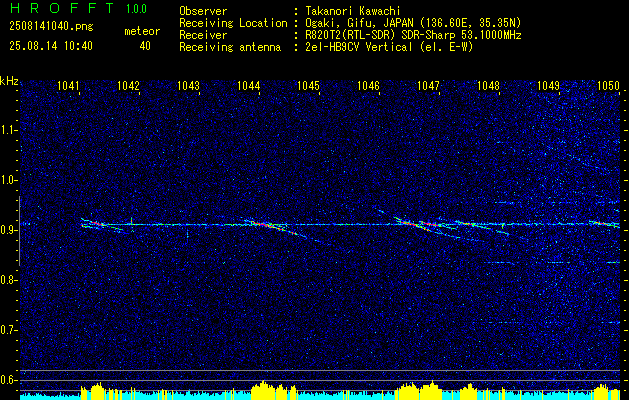Click the 1.0 kHz frequency label
629x400 pixels.
[9, 181]
